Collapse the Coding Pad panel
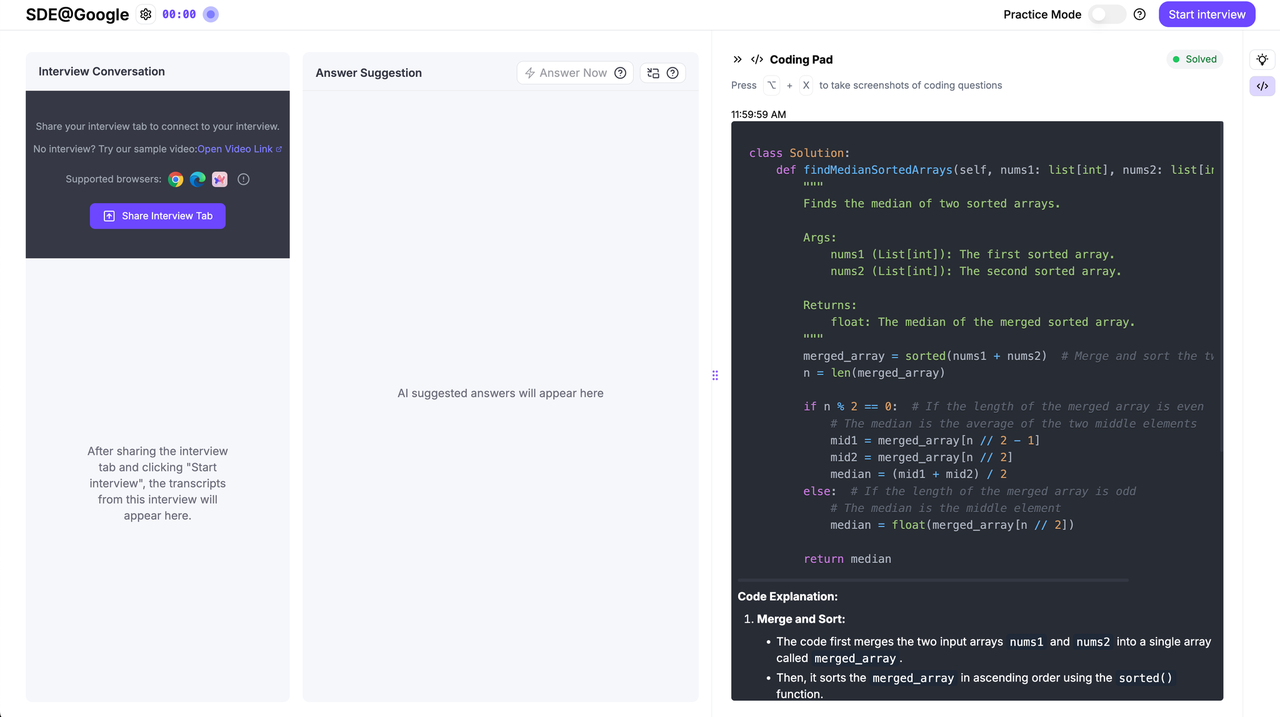The height and width of the screenshot is (717, 1280). click(738, 60)
